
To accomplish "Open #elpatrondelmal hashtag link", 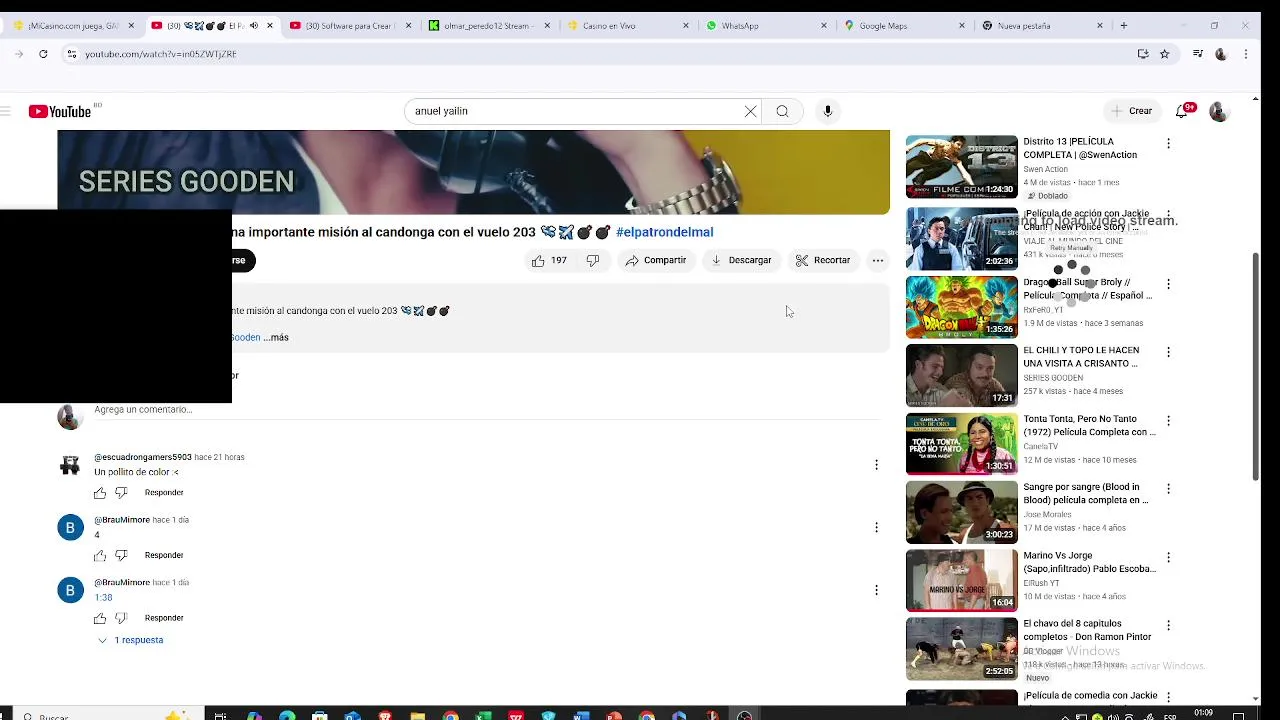I will tap(664, 232).
